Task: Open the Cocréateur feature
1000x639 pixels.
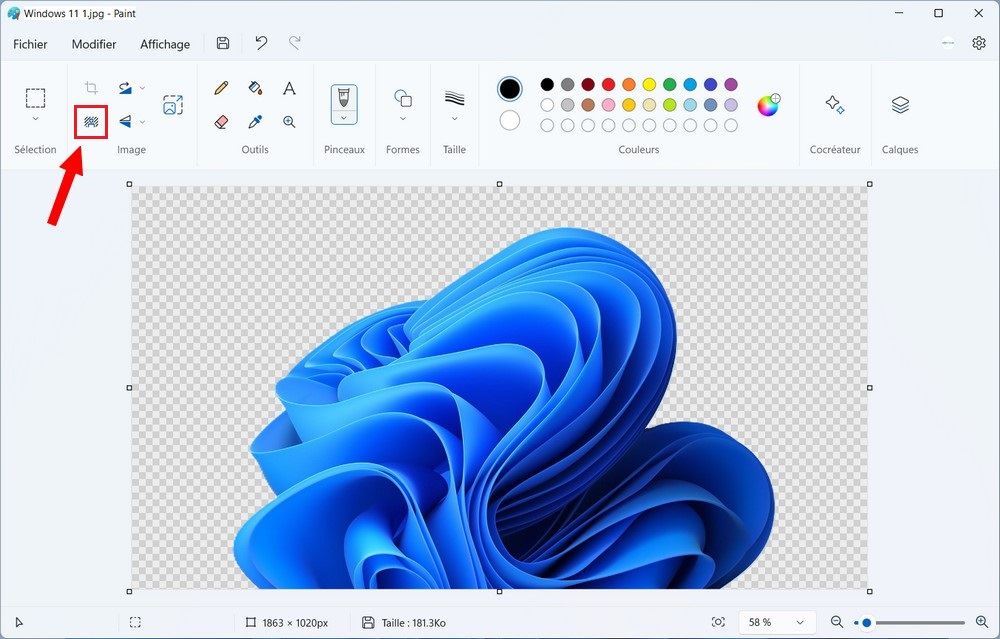Action: 834,105
